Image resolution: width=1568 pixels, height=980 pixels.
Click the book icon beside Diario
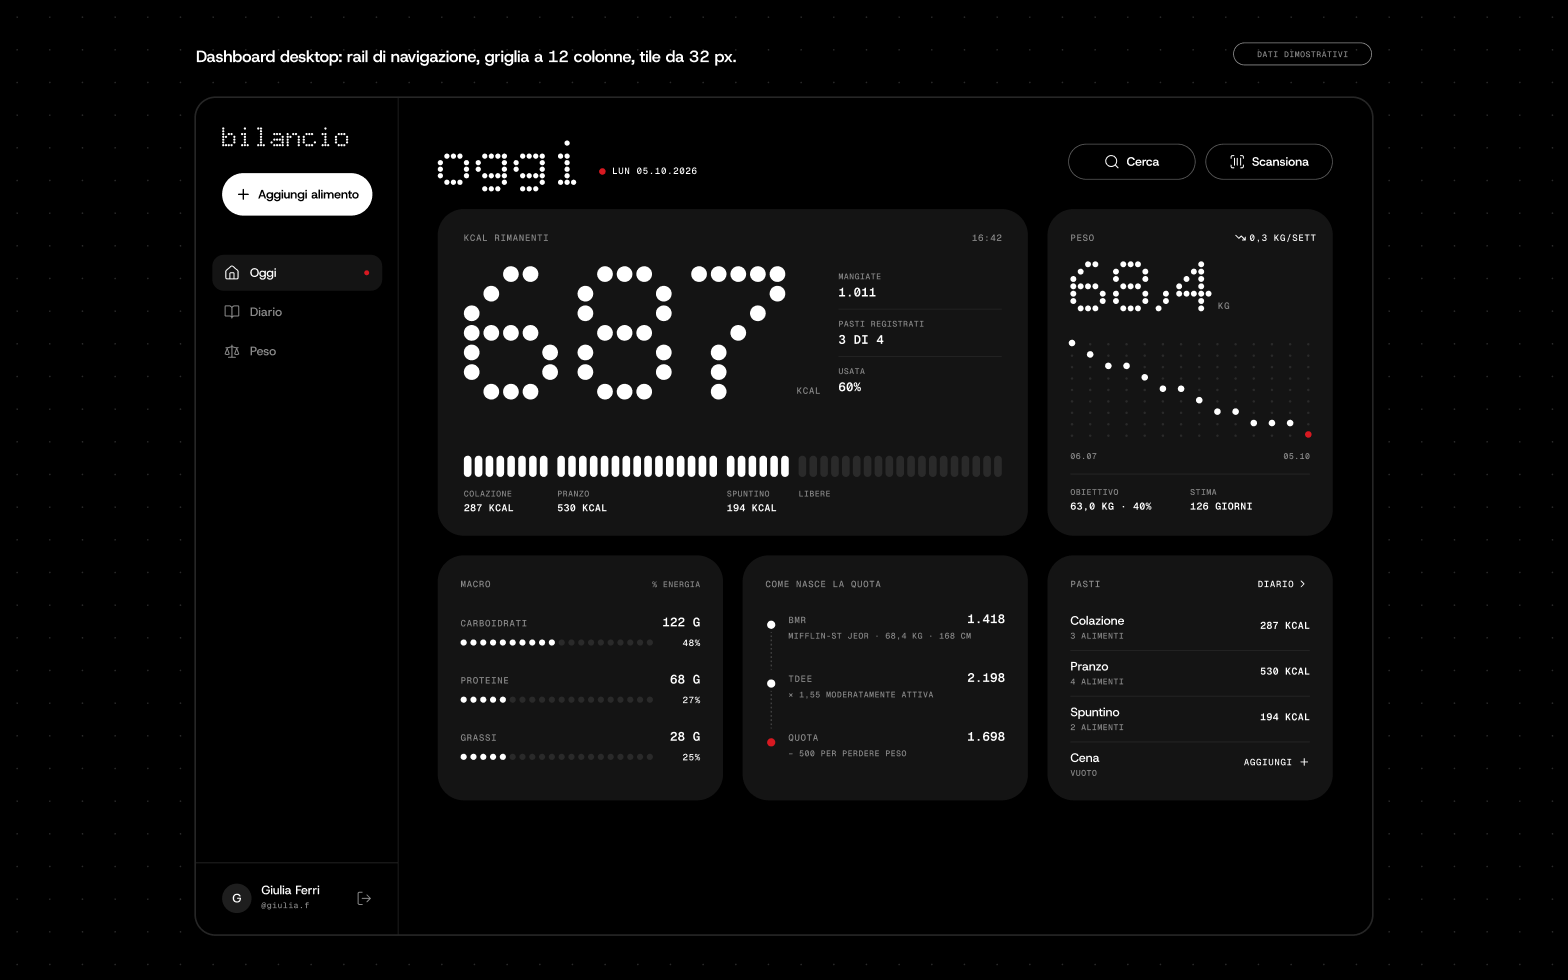[232, 312]
